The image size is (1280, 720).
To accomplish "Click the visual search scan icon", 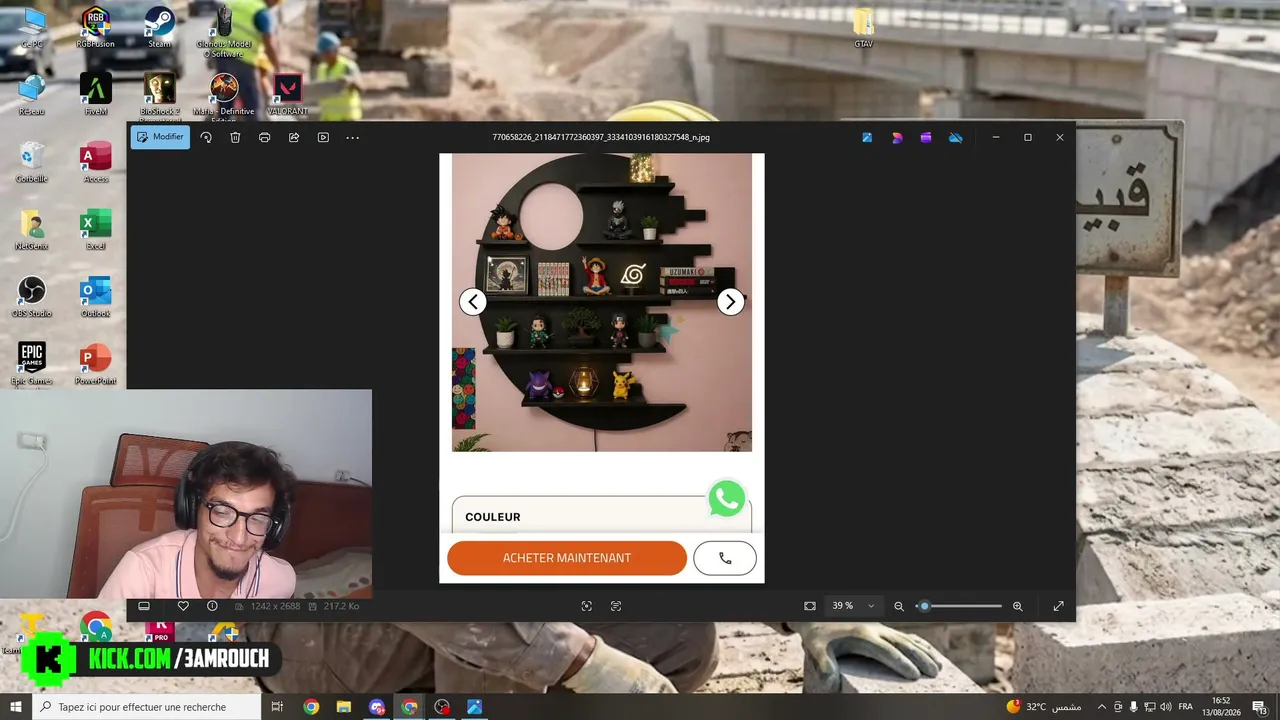I will click(587, 606).
